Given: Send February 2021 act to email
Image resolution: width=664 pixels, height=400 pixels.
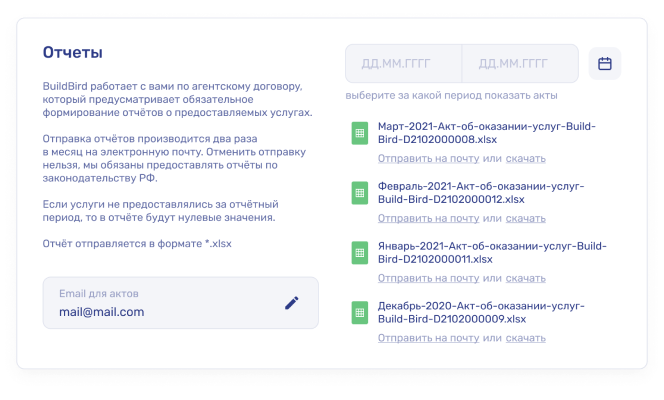Looking at the screenshot, I should tap(428, 218).
